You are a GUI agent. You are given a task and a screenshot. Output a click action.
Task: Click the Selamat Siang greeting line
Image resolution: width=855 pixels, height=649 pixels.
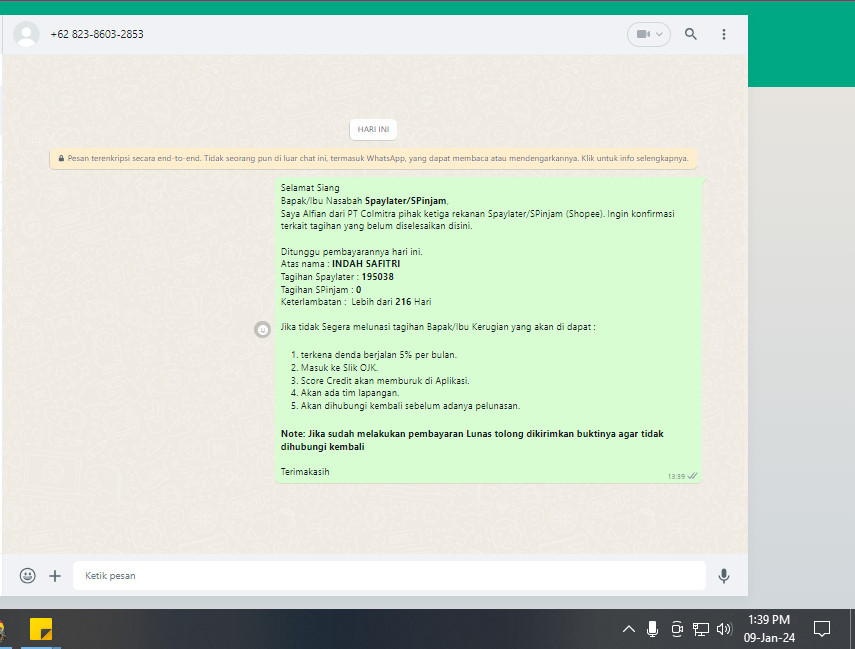pos(310,188)
